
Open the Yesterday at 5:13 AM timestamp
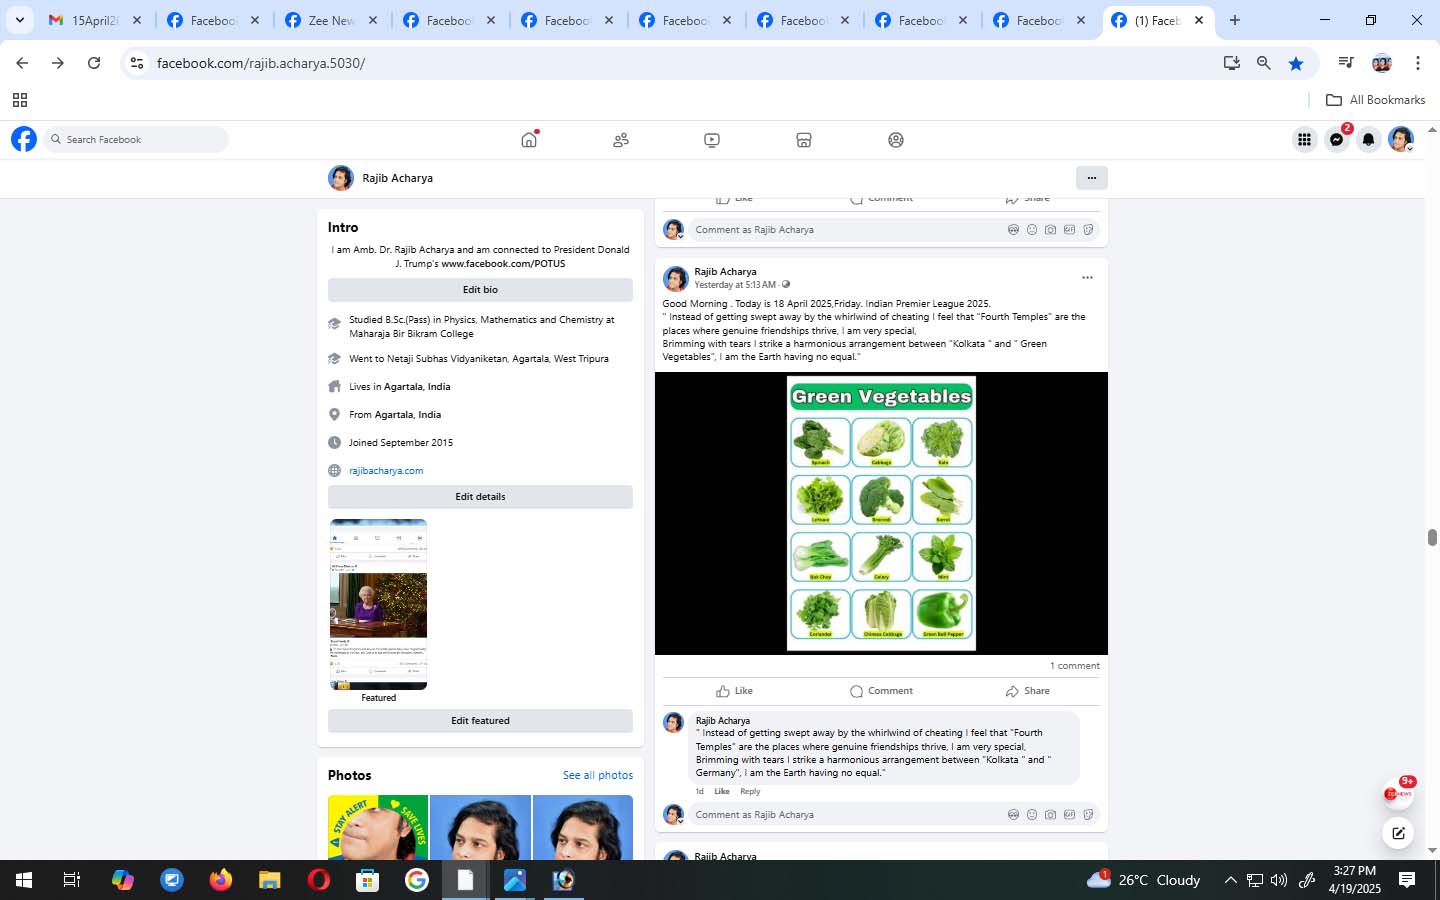(x=735, y=285)
